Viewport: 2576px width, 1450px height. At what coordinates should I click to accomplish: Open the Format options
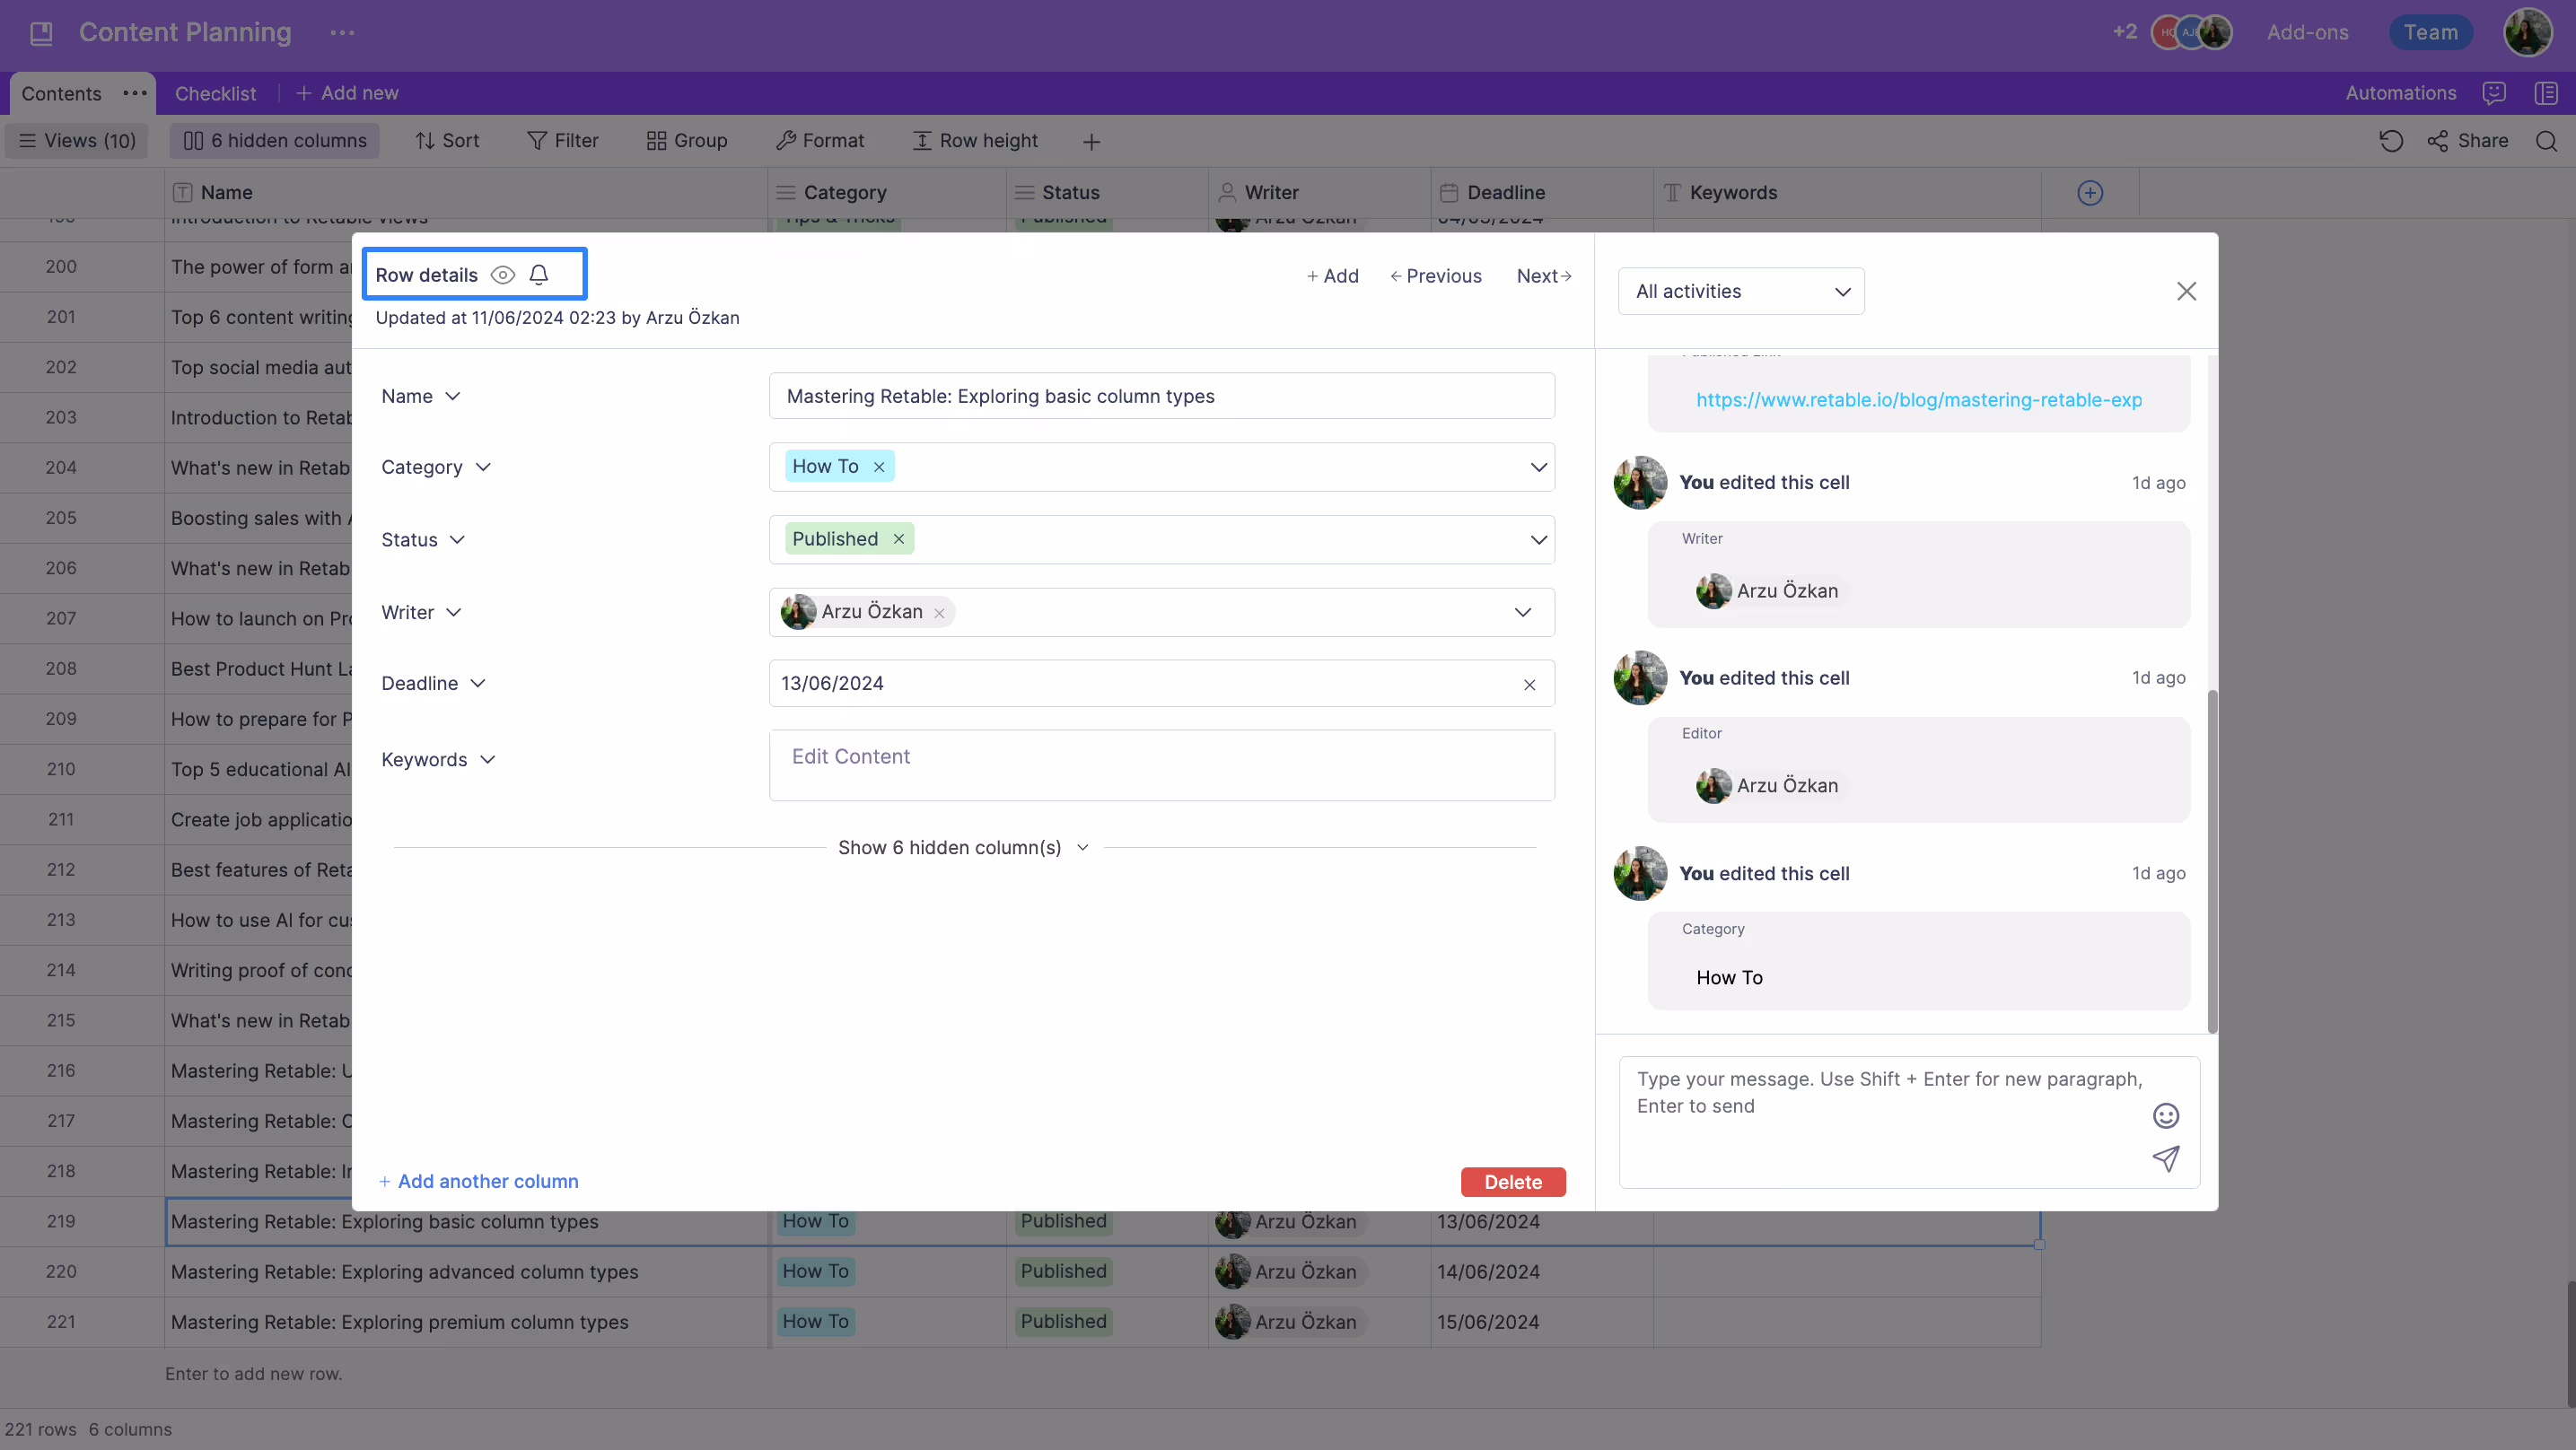(820, 141)
